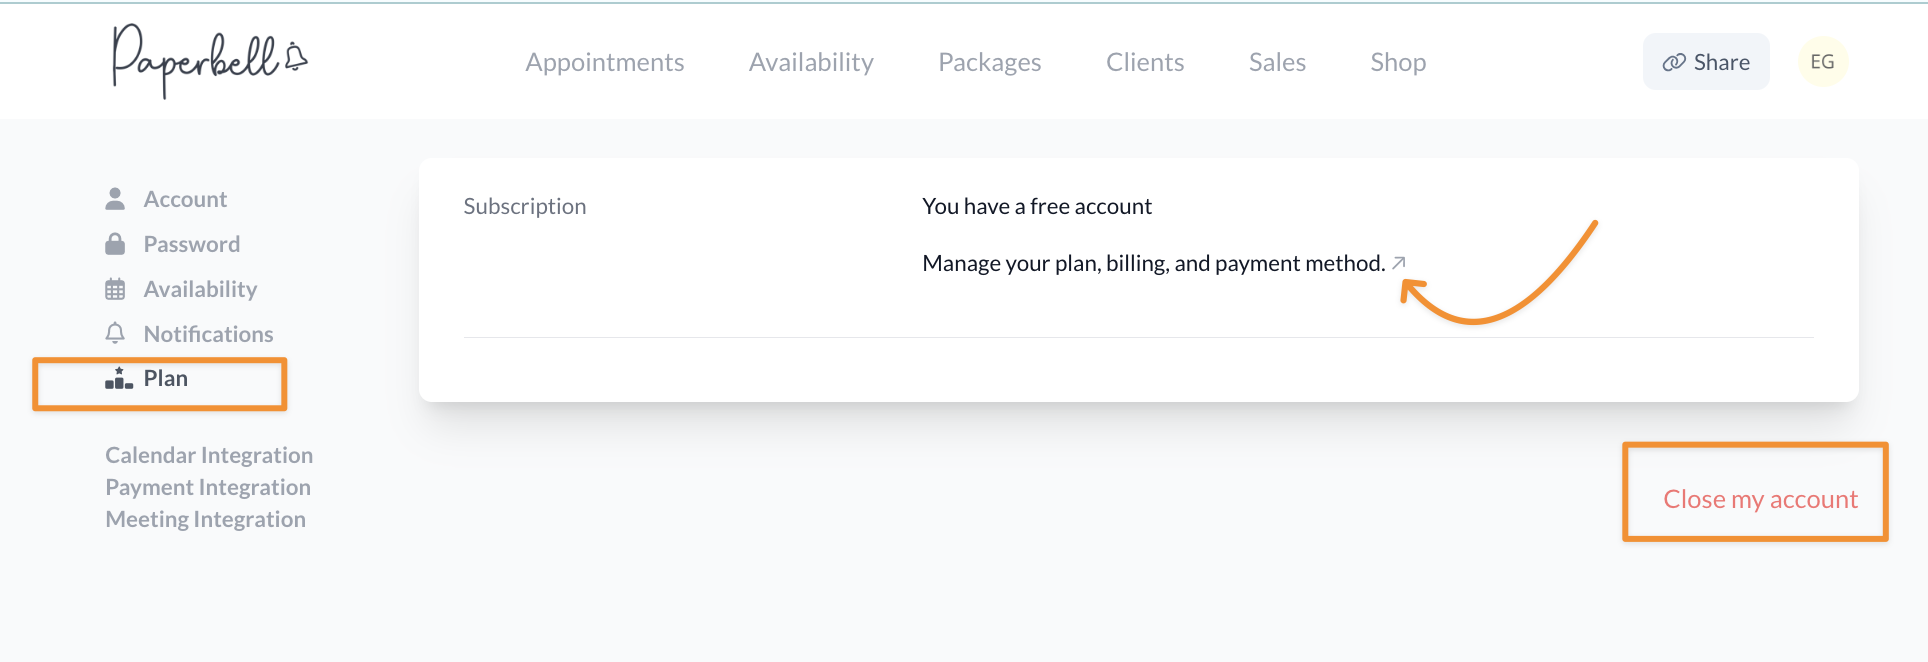Select the Plan chart icon
This screenshot has width=1928, height=662.
[118, 378]
